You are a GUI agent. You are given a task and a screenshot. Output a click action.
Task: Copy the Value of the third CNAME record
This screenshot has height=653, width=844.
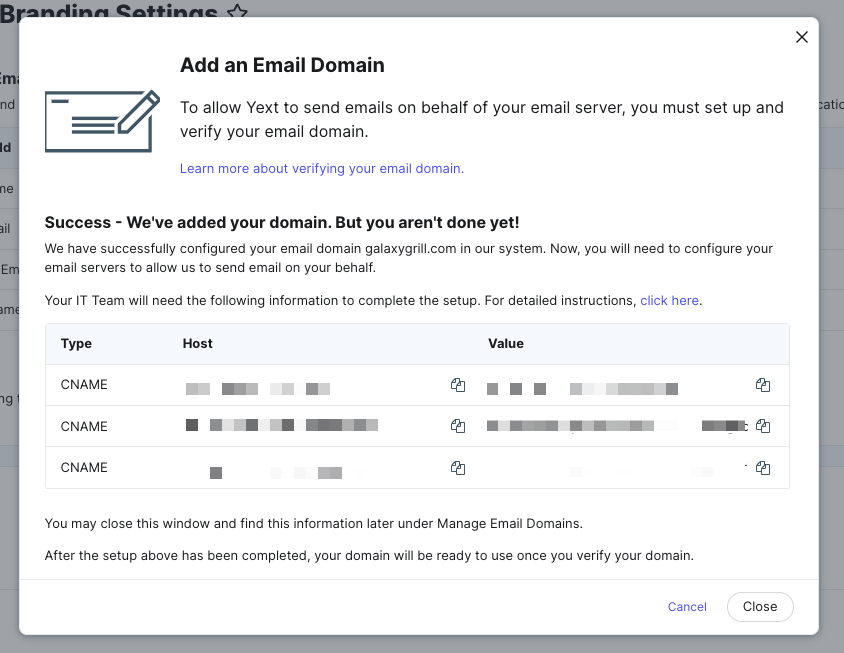click(763, 468)
